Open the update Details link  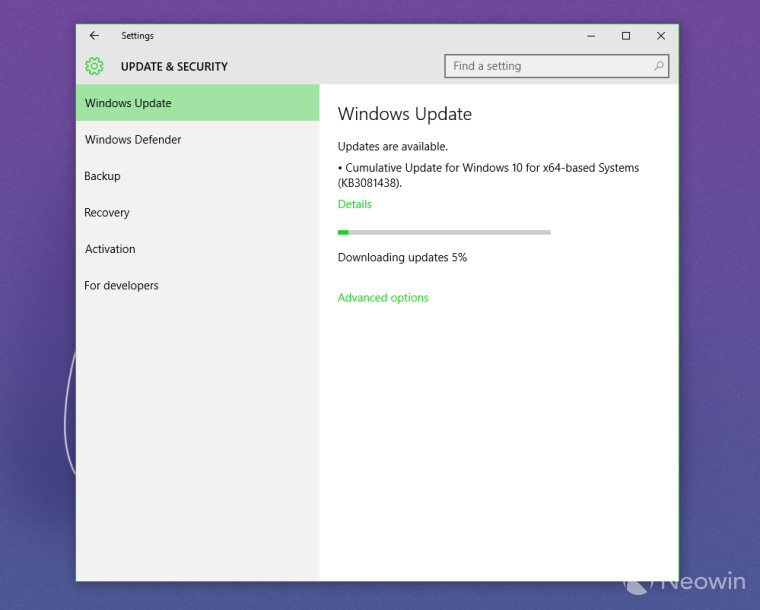pyautogui.click(x=354, y=204)
